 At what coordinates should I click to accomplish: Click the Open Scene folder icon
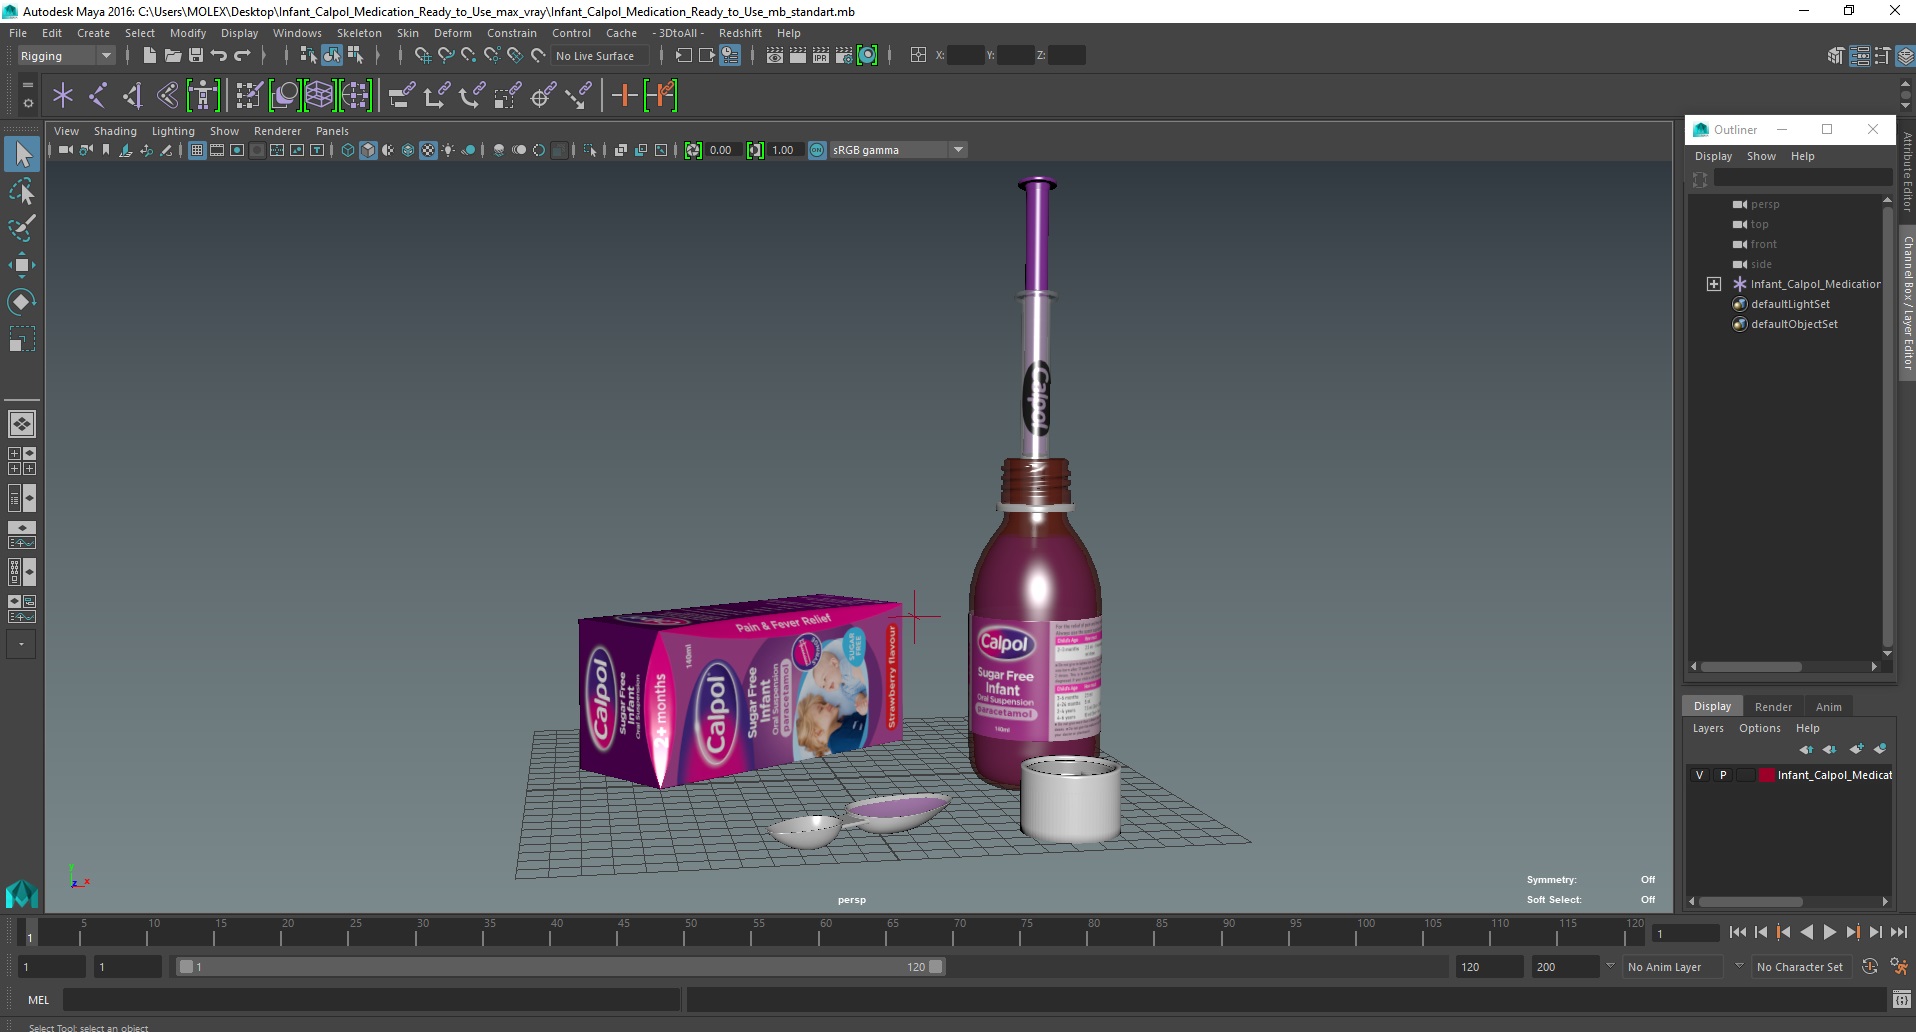coord(172,56)
